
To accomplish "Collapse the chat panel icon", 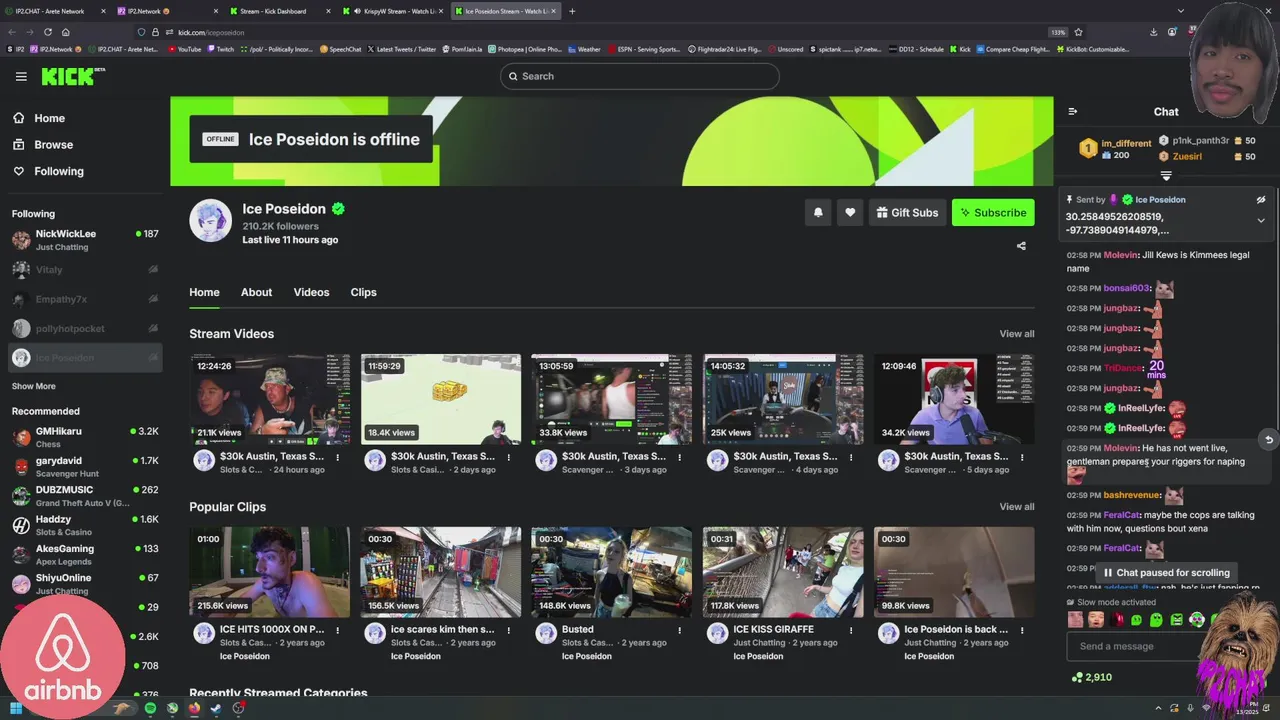I will 1072,112.
